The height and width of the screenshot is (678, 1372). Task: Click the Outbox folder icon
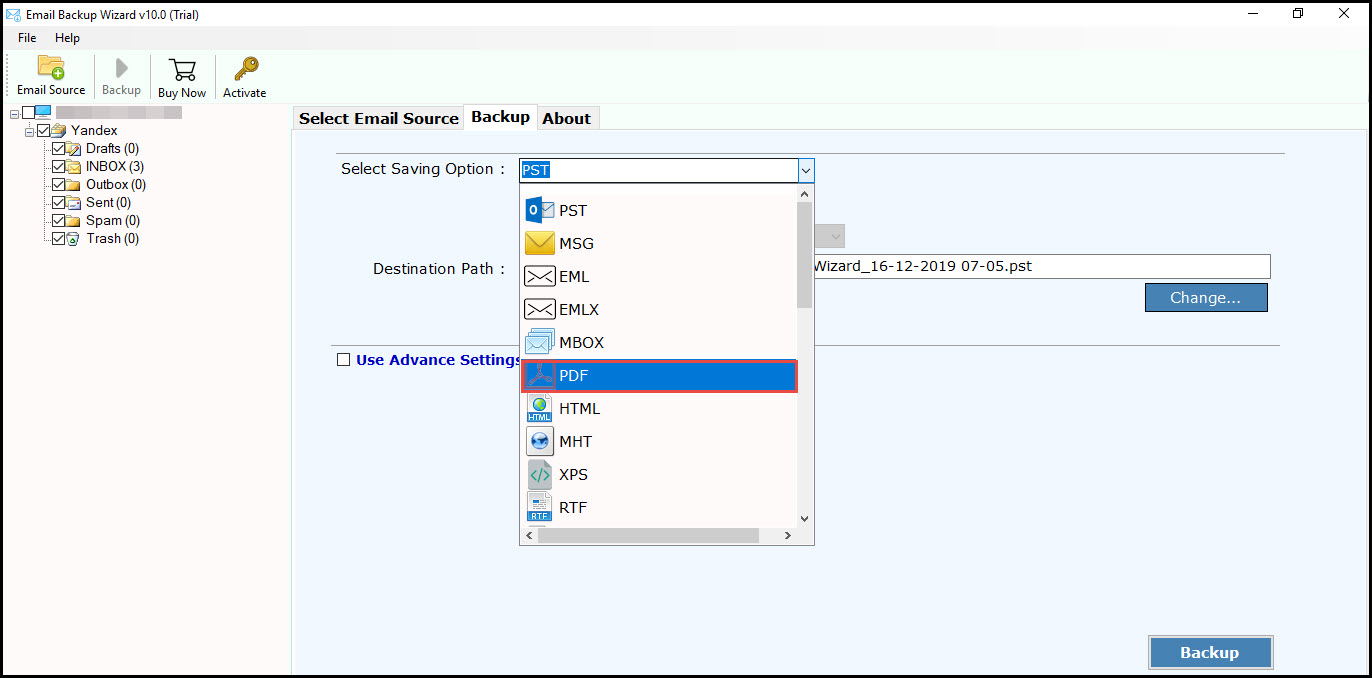pyautogui.click(x=74, y=184)
